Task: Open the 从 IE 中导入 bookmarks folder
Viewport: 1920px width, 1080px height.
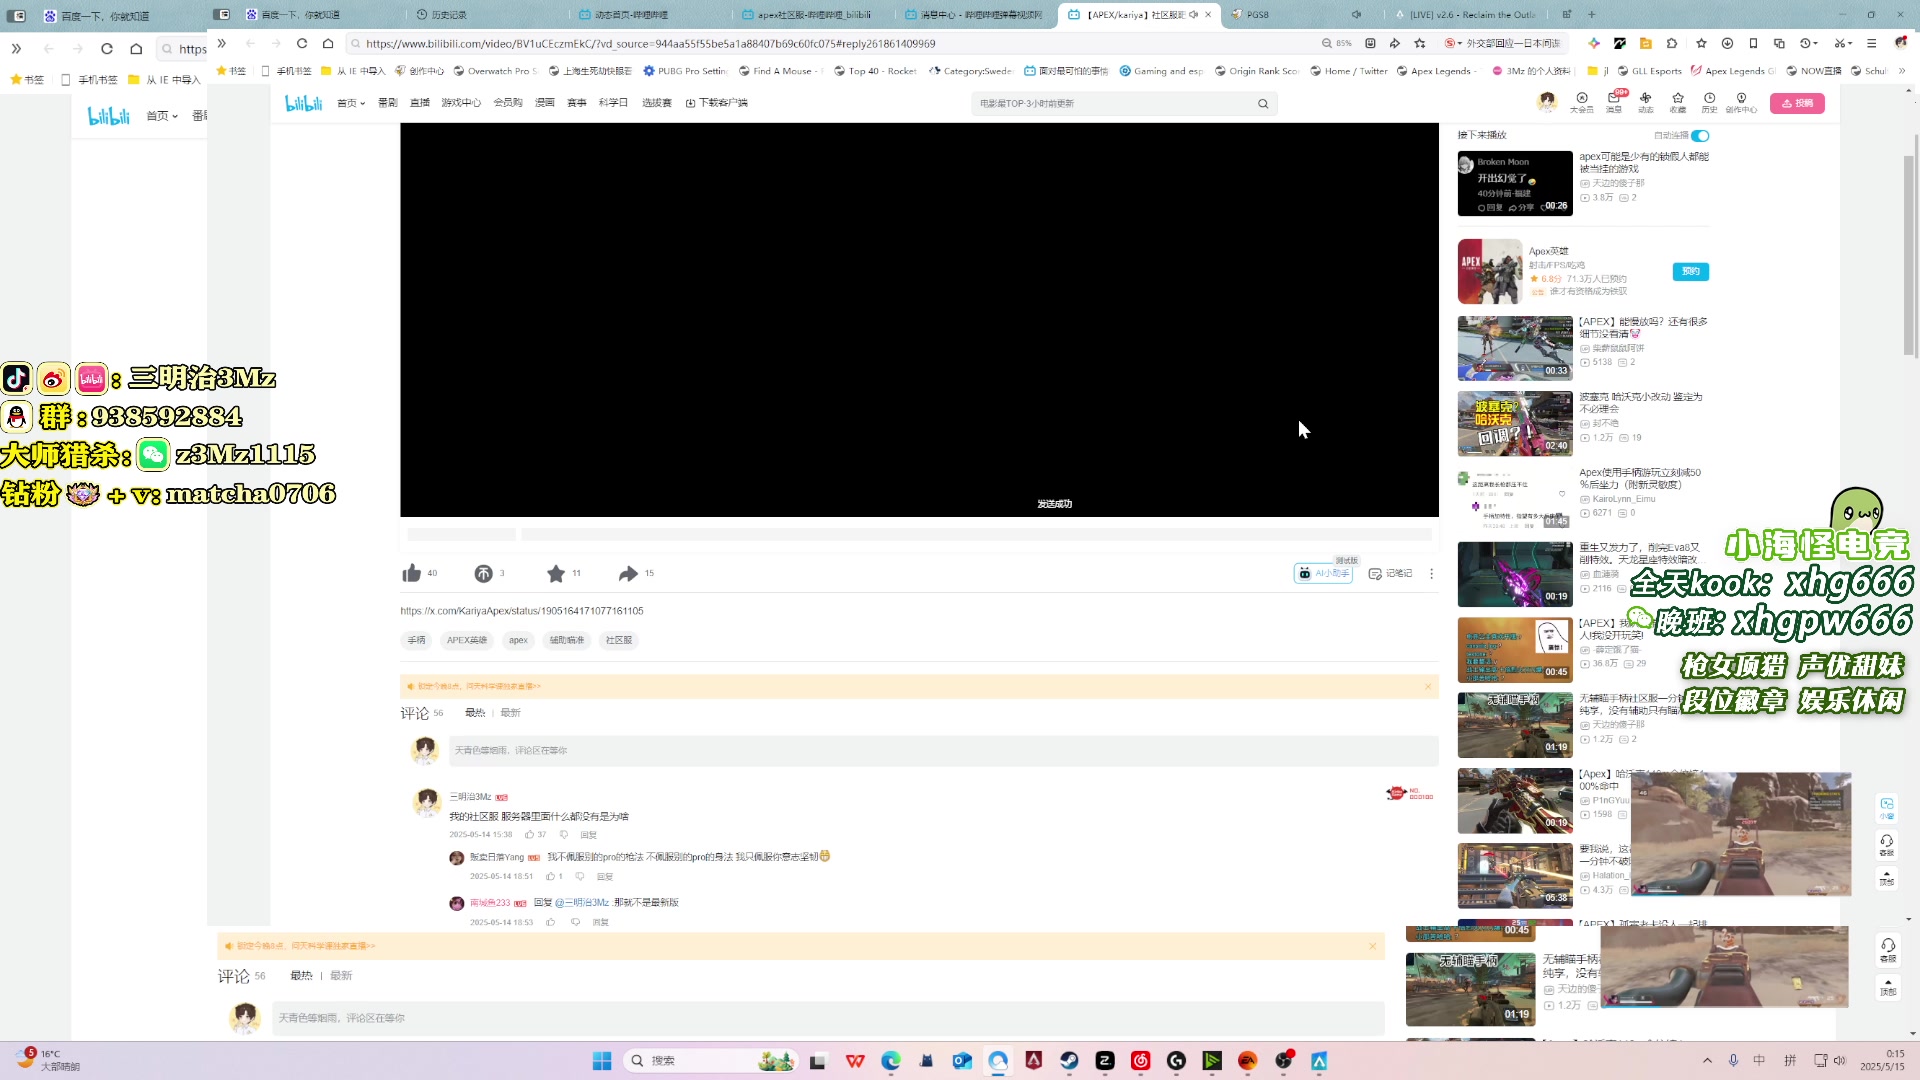Action: pyautogui.click(x=353, y=71)
